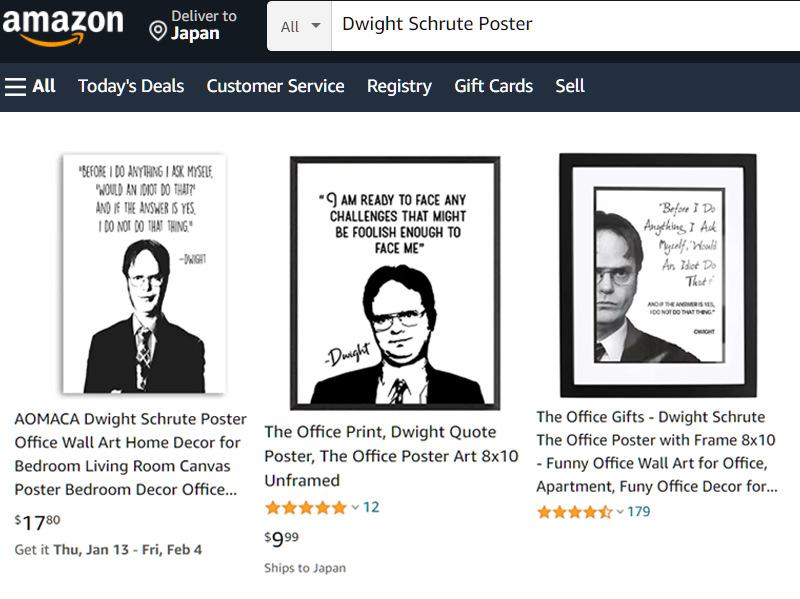Viewport: 800px width, 599px height.
Task: Expand rating breakdown chevron beside 179 reviews
Action: (620, 512)
